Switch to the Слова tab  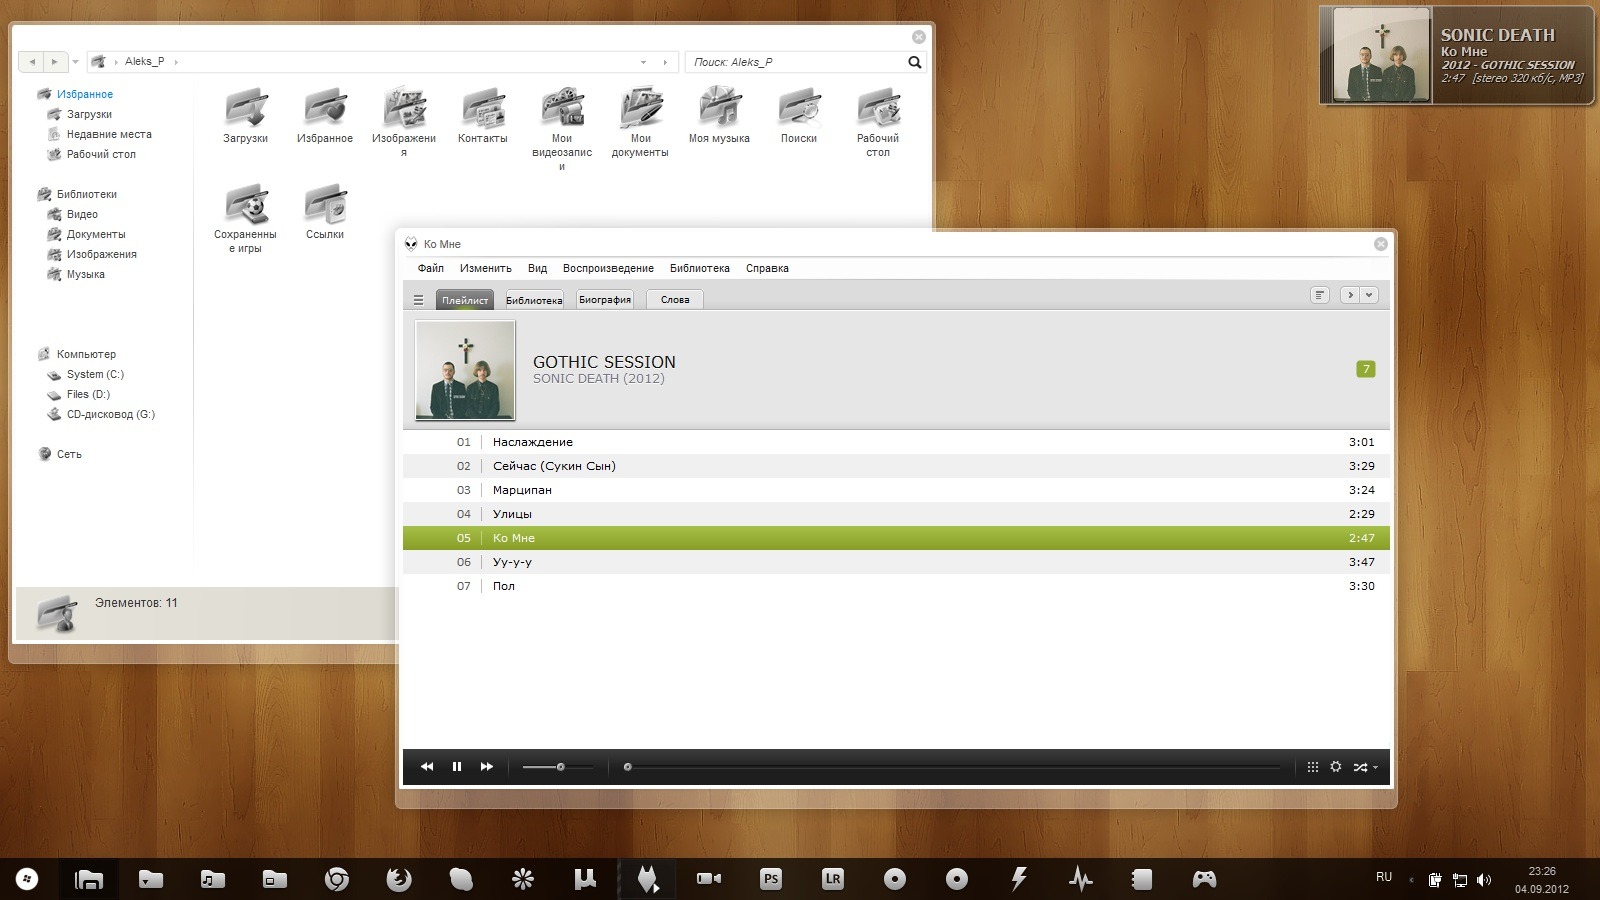click(x=675, y=300)
